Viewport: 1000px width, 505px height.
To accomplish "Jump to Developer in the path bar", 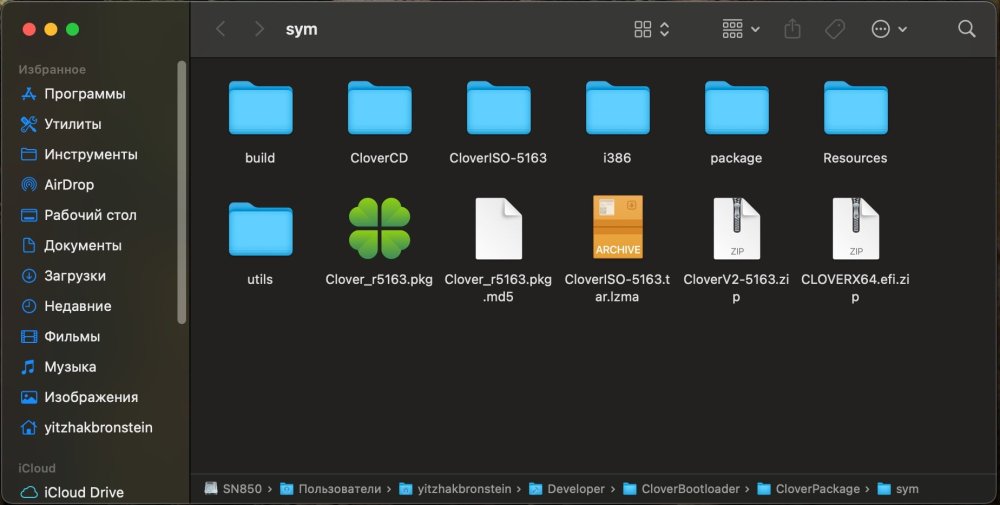I will pos(567,488).
